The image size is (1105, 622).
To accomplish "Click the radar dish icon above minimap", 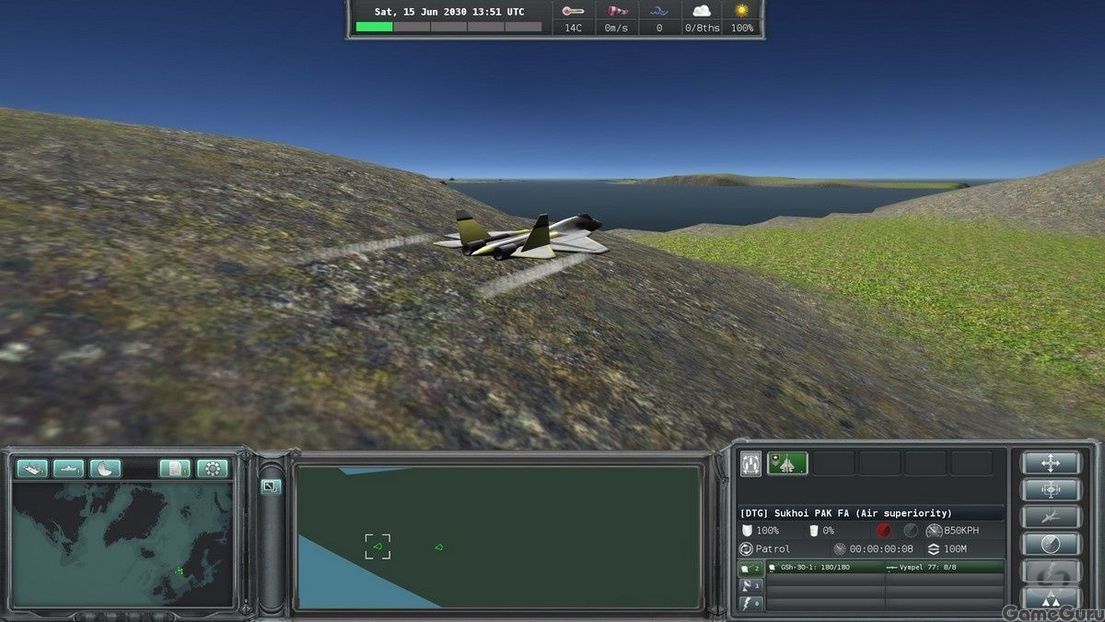I will pyautogui.click(x=105, y=468).
